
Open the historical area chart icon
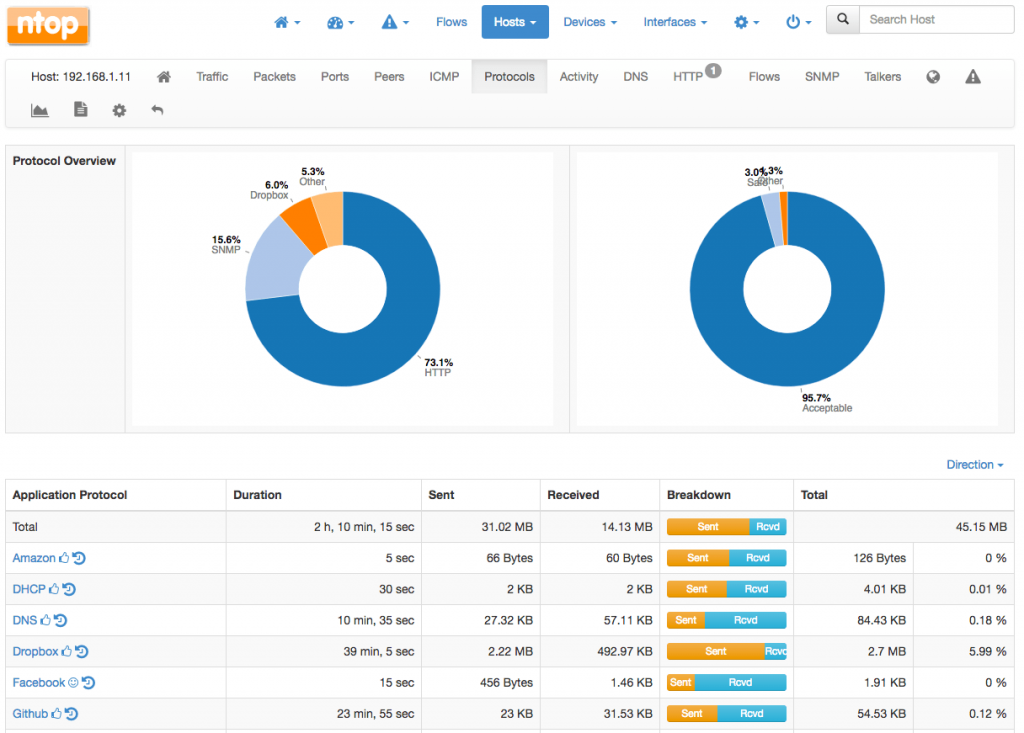40,110
